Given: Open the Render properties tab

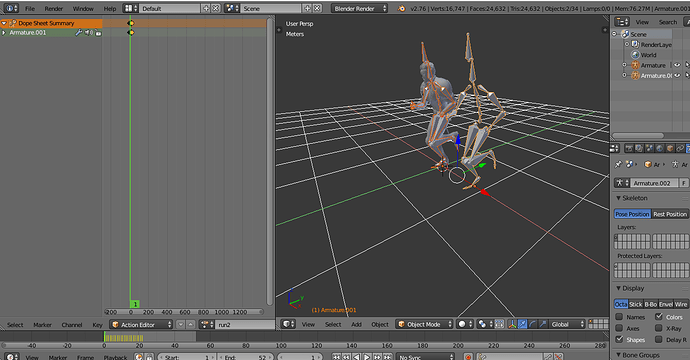Looking at the screenshot, I should coord(629,148).
